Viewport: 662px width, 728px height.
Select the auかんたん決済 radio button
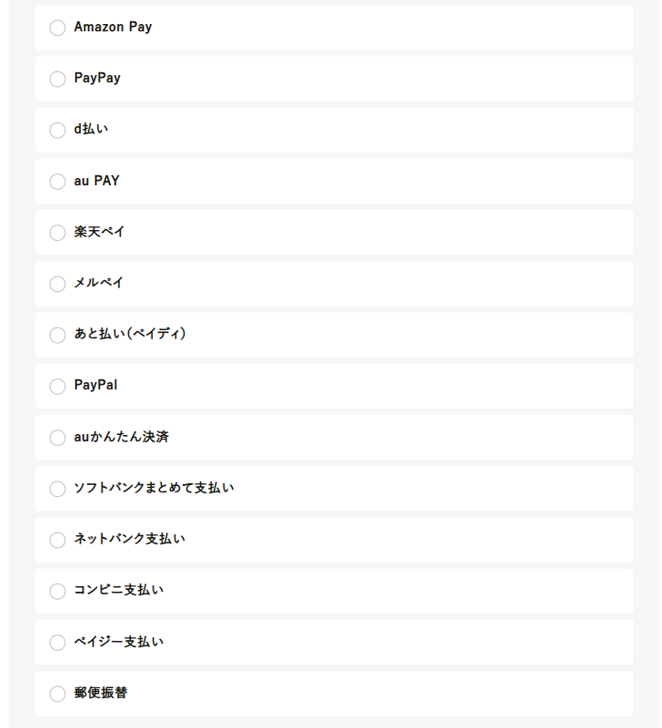coord(58,438)
